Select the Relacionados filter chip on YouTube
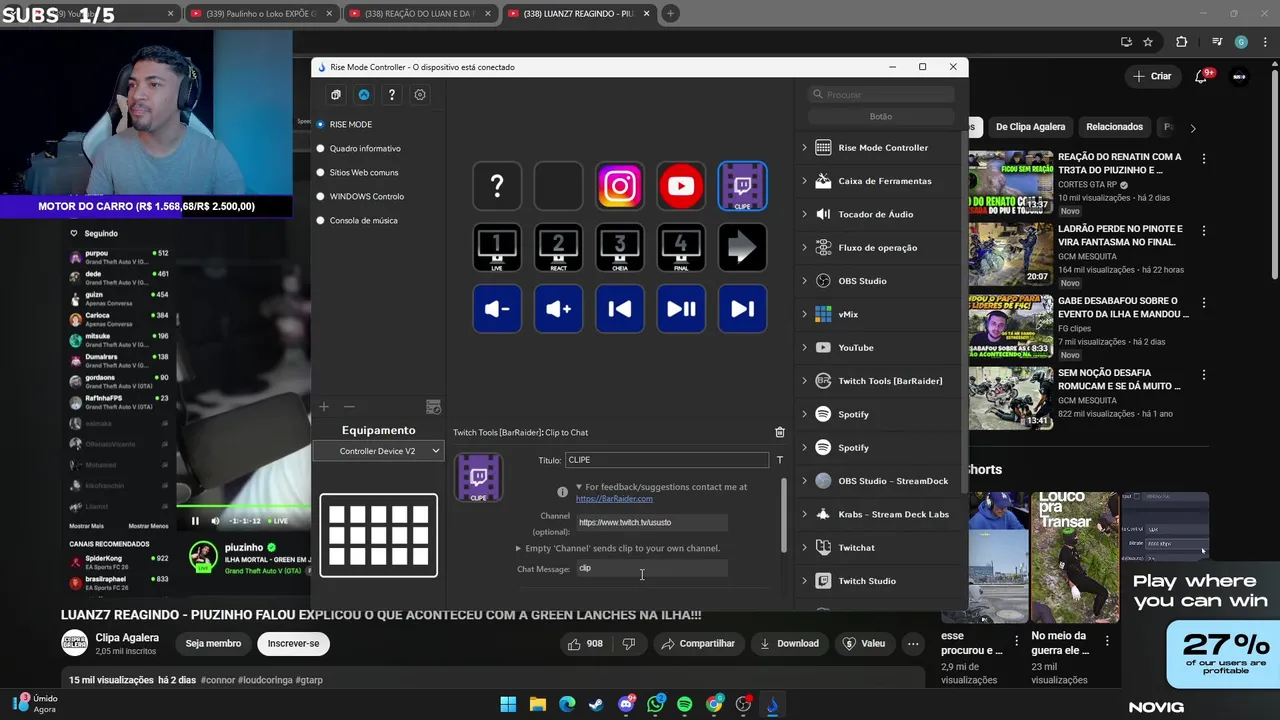 click(1114, 127)
